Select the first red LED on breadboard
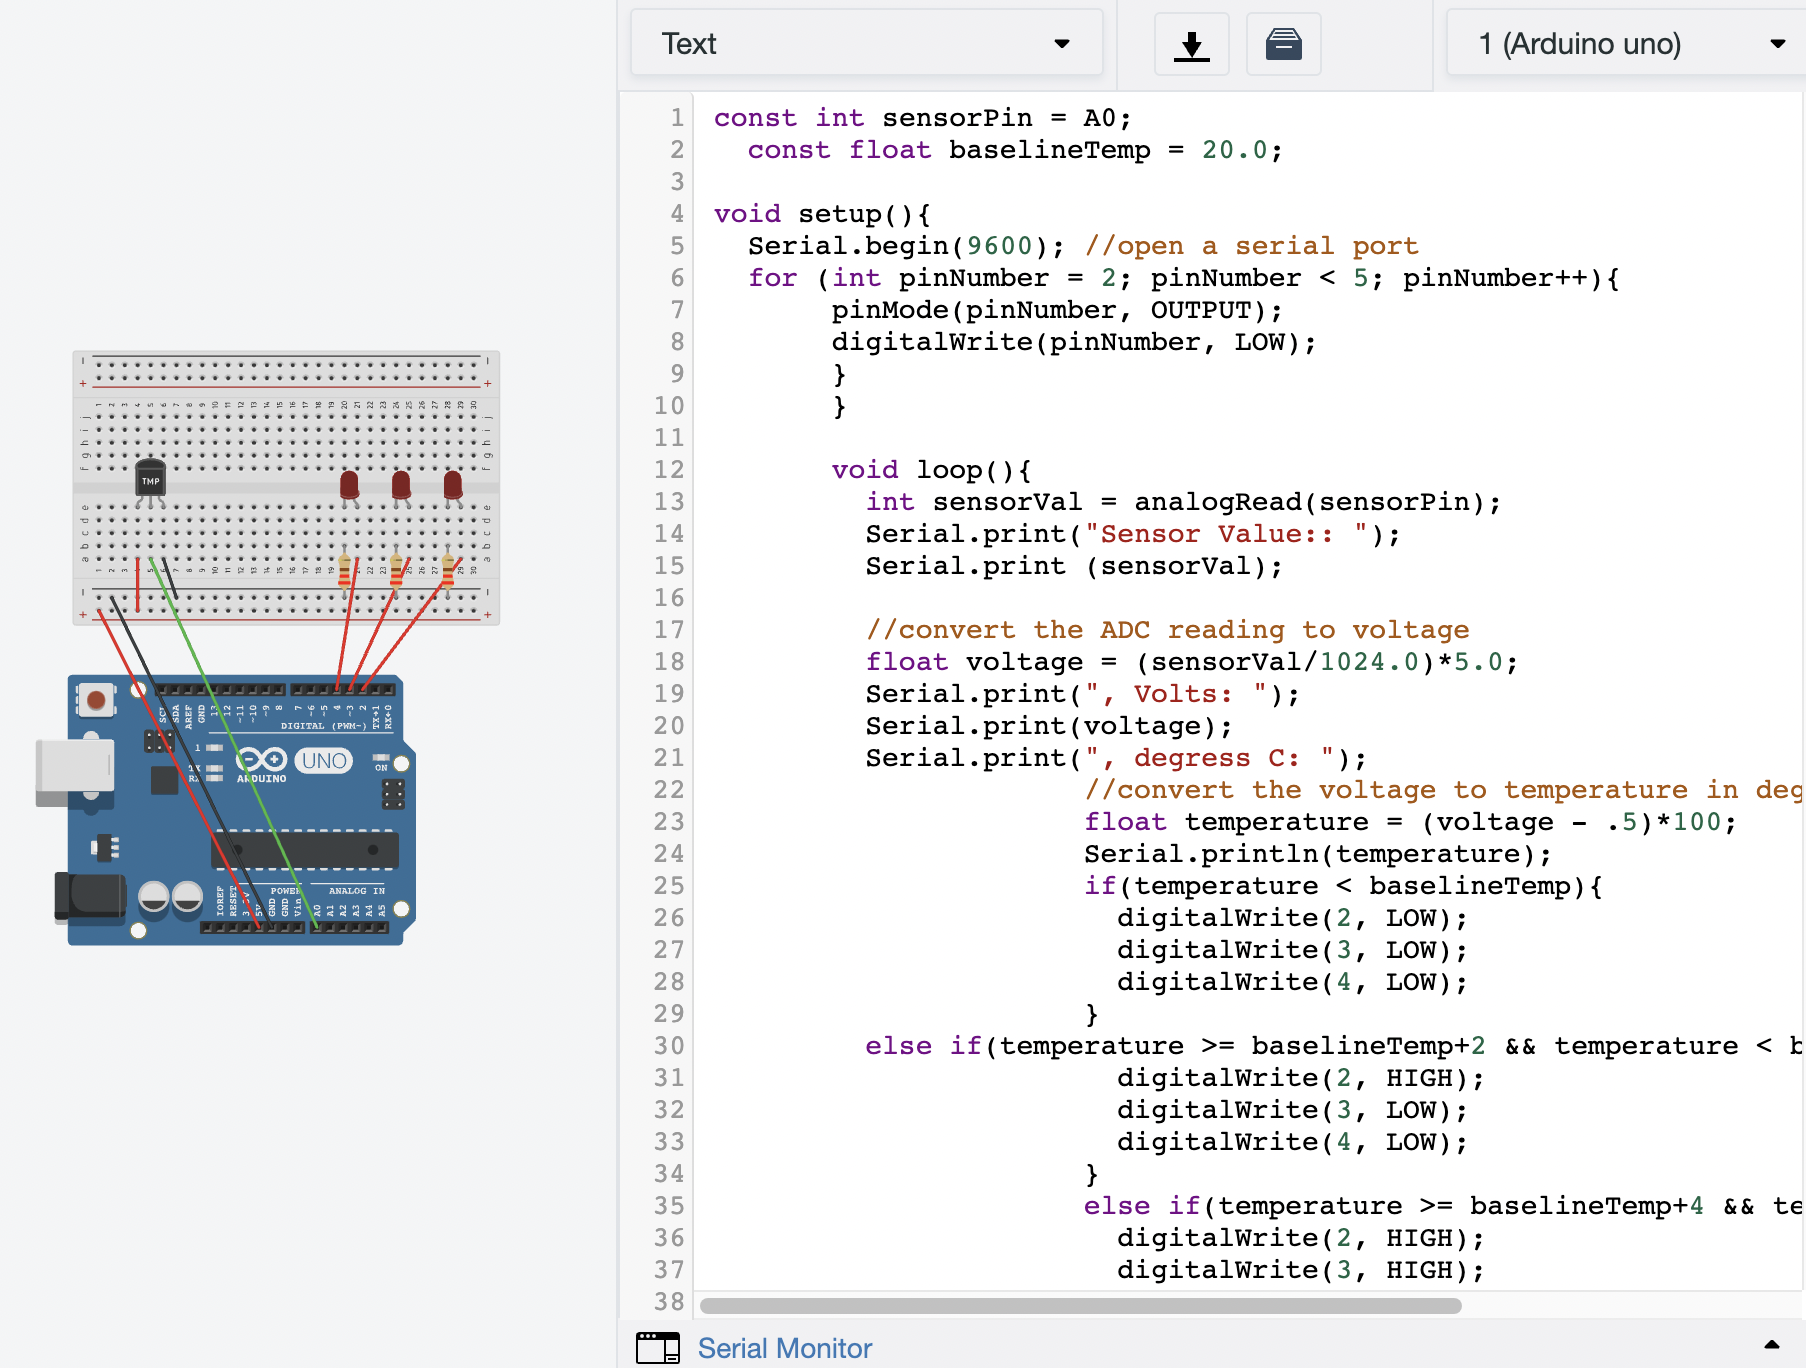 [349, 487]
